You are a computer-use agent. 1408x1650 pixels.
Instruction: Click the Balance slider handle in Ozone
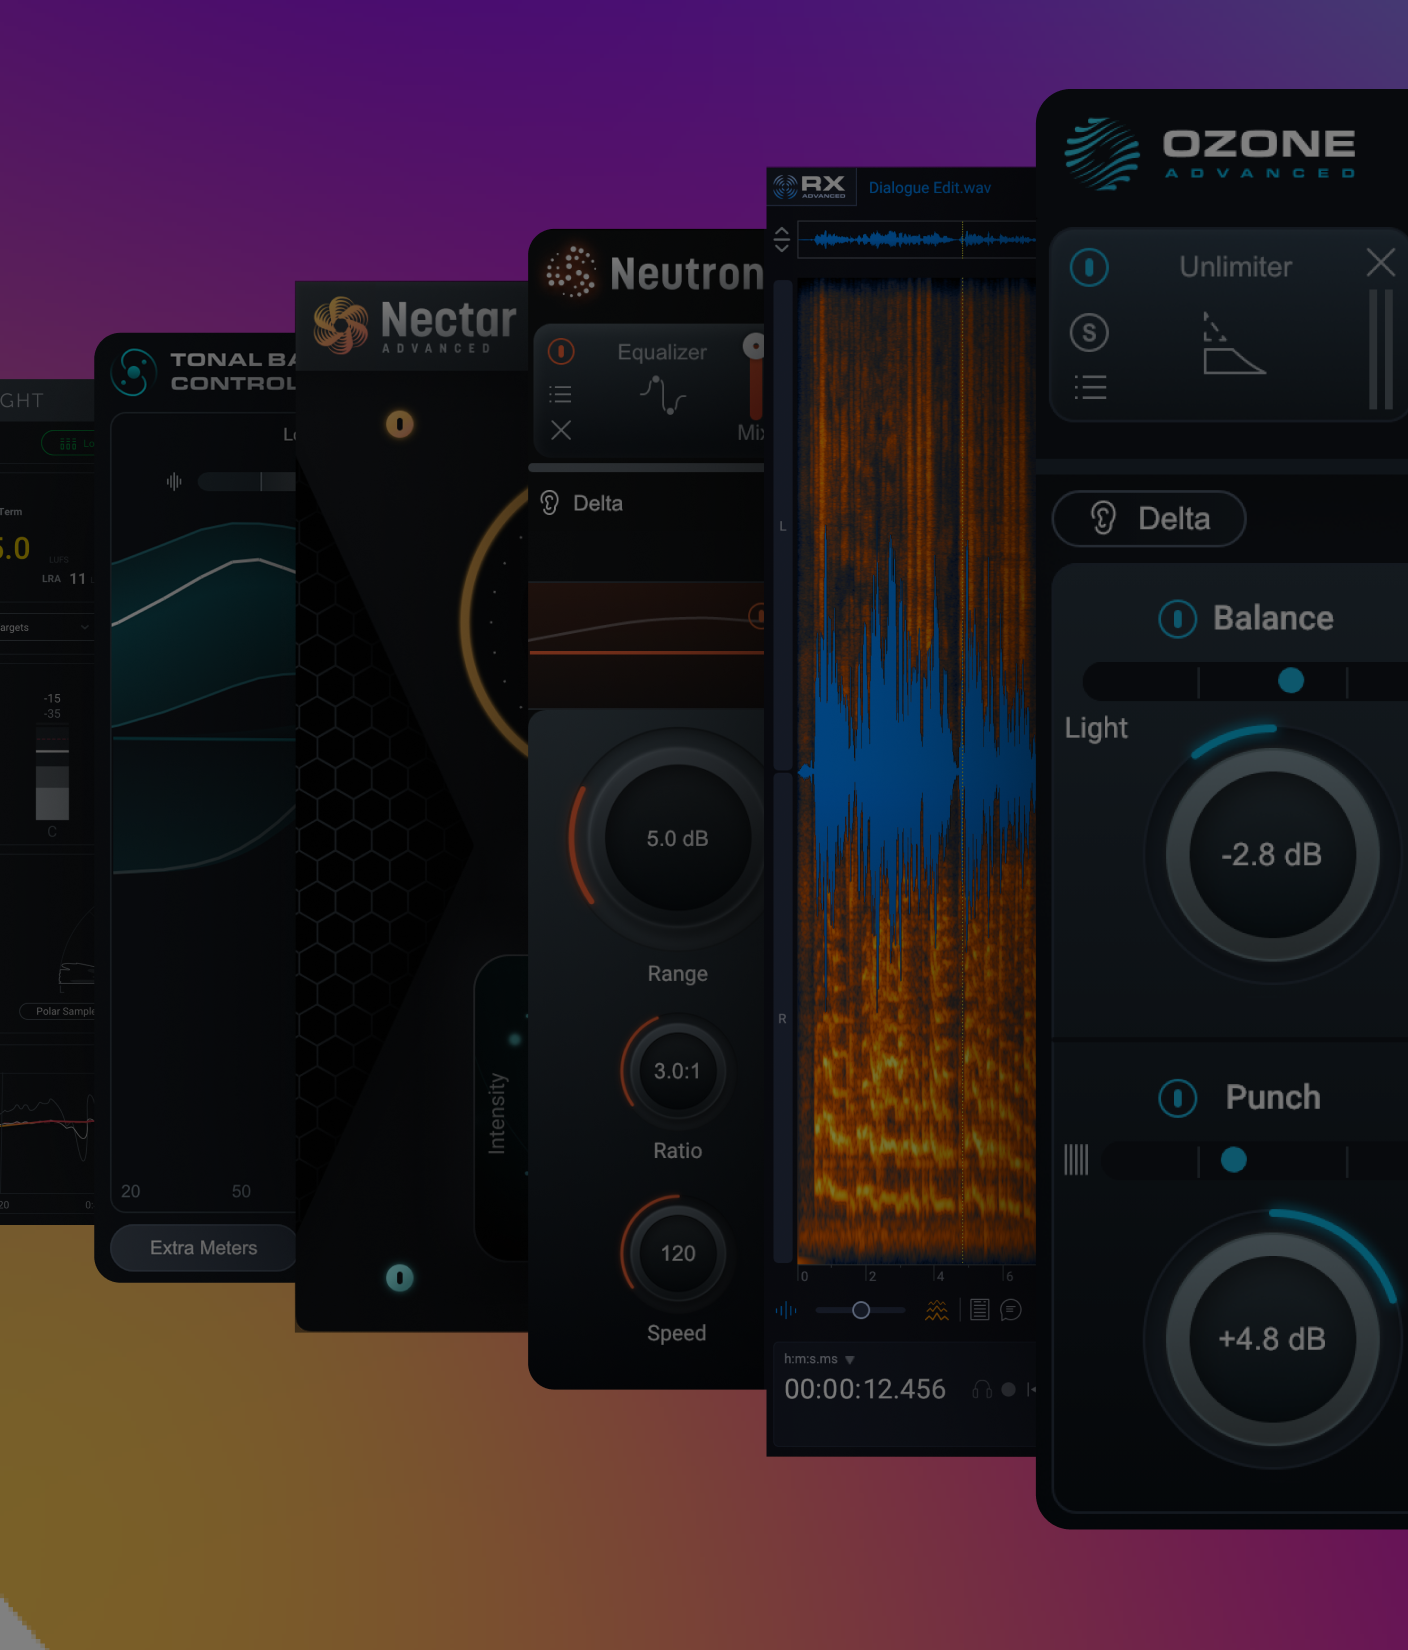pyautogui.click(x=1291, y=681)
